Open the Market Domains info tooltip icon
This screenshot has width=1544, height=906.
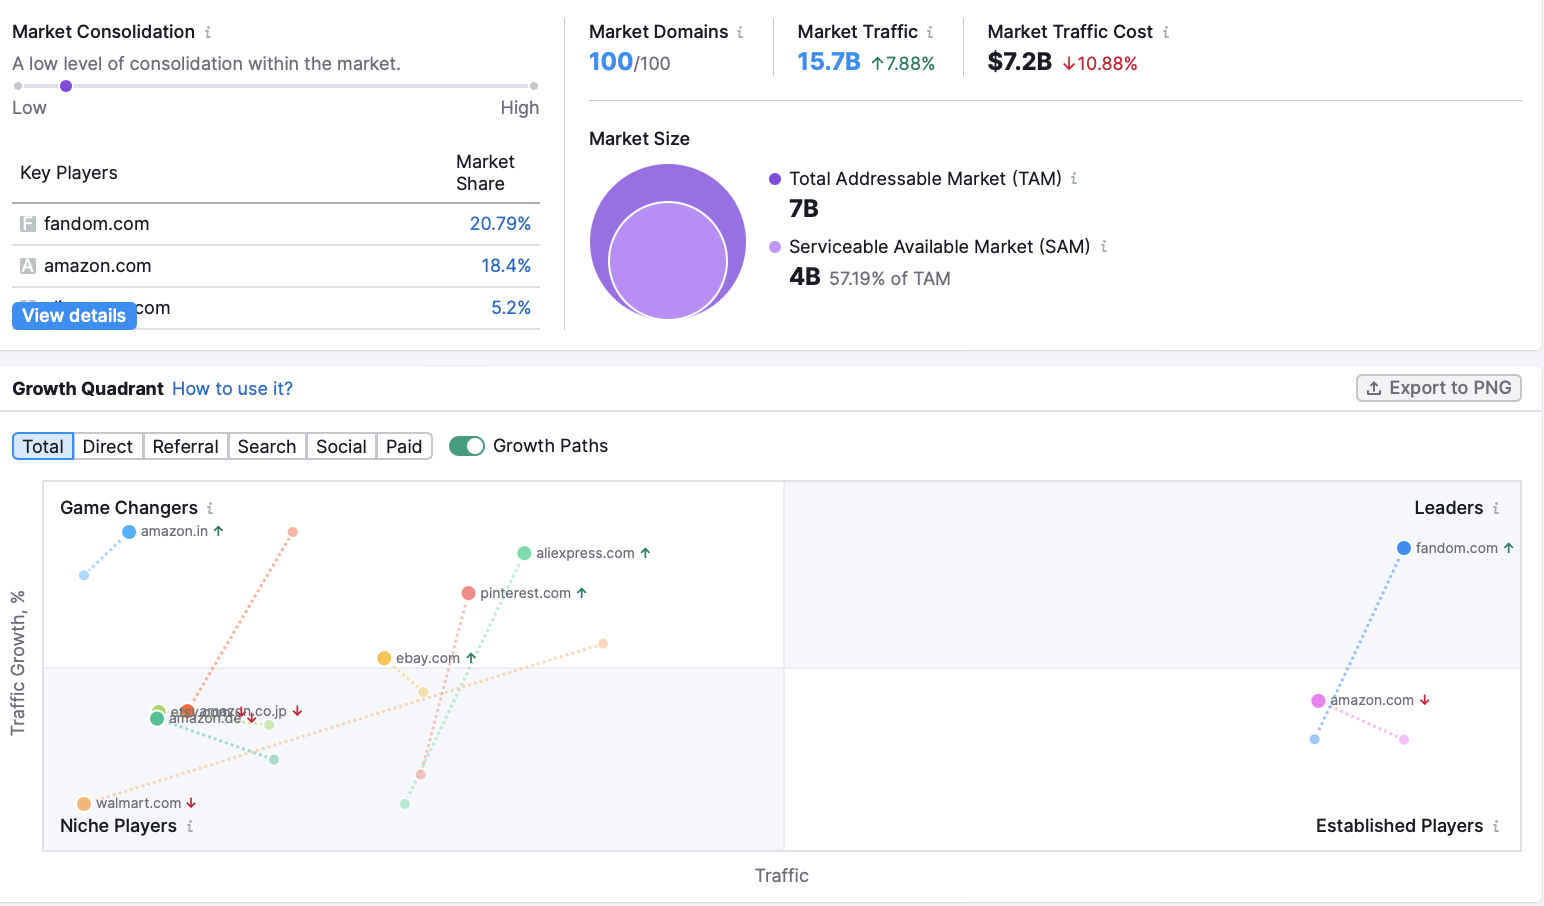pos(740,32)
